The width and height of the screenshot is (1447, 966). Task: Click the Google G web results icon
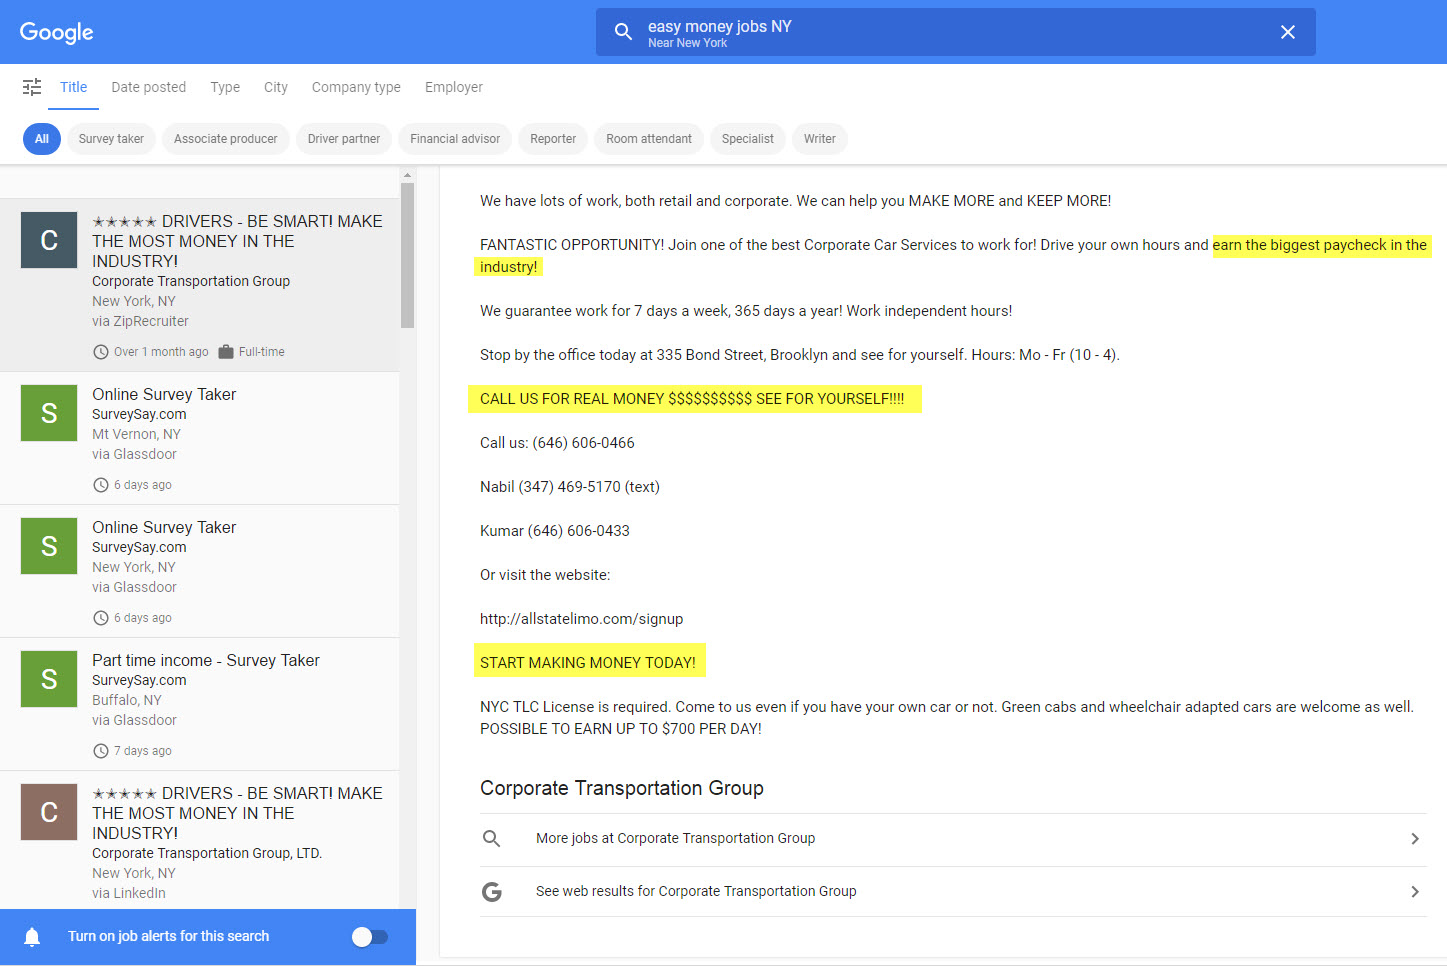pos(492,891)
